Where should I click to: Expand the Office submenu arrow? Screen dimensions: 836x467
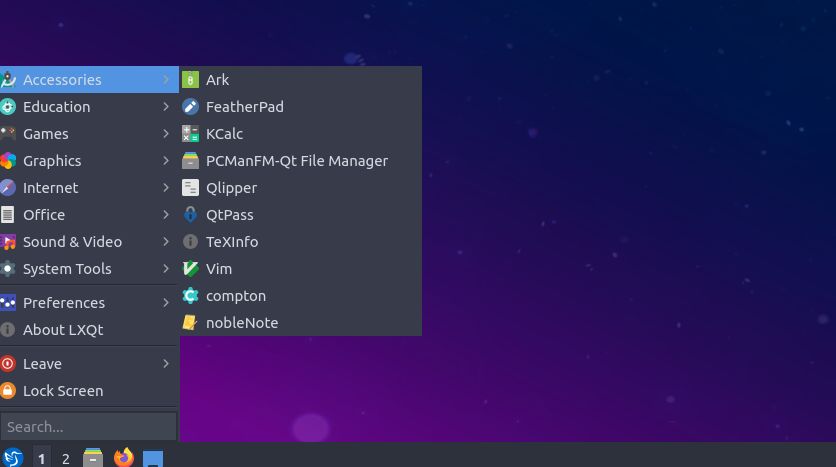[x=166, y=214]
